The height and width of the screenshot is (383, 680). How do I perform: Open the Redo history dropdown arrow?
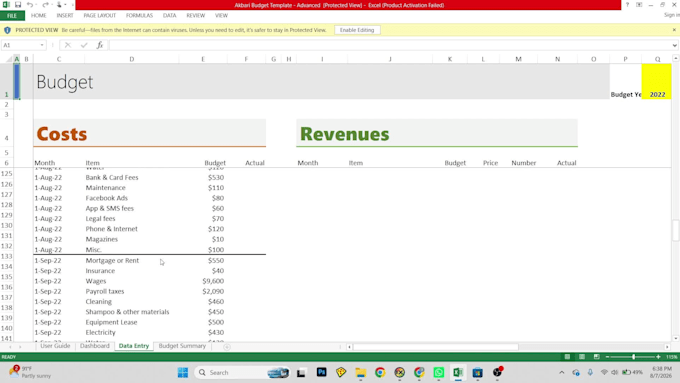point(51,5)
